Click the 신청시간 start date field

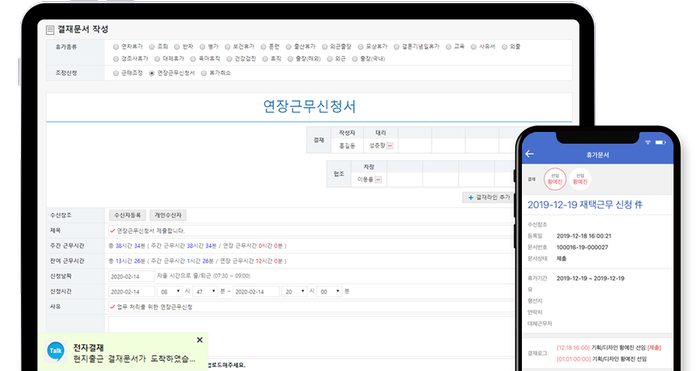click(x=131, y=292)
